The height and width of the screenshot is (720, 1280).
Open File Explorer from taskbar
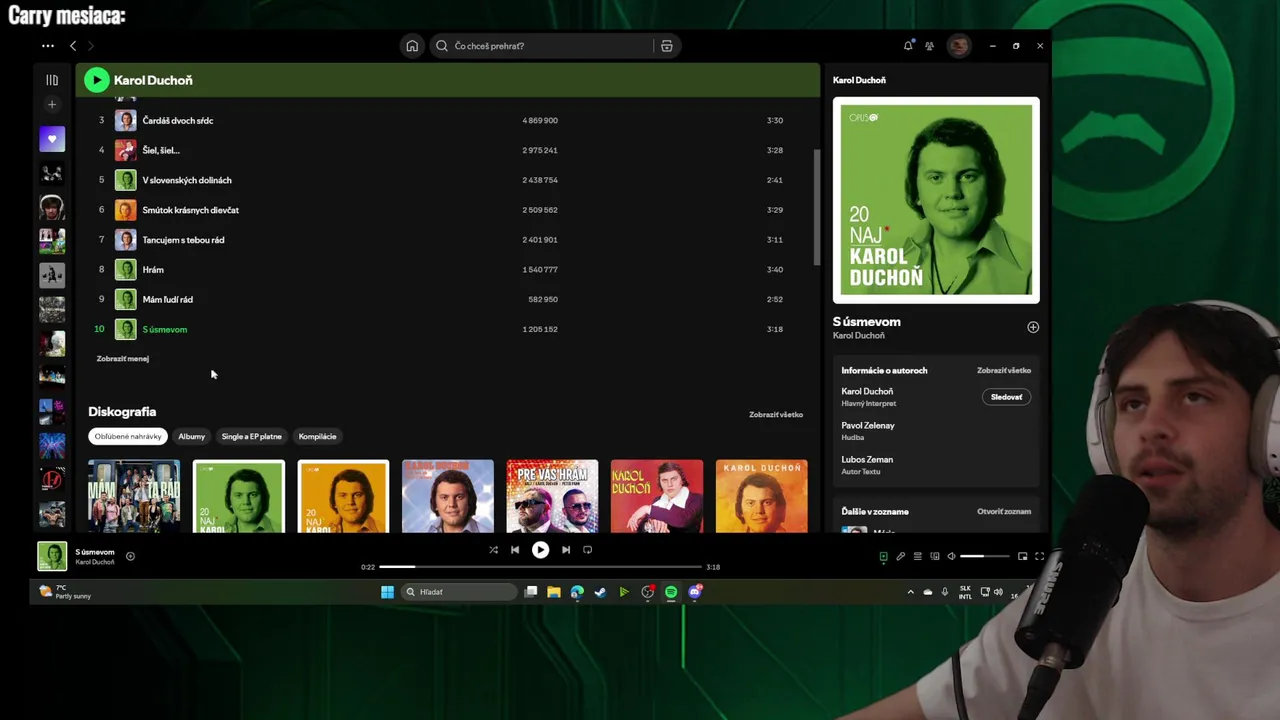tap(553, 592)
